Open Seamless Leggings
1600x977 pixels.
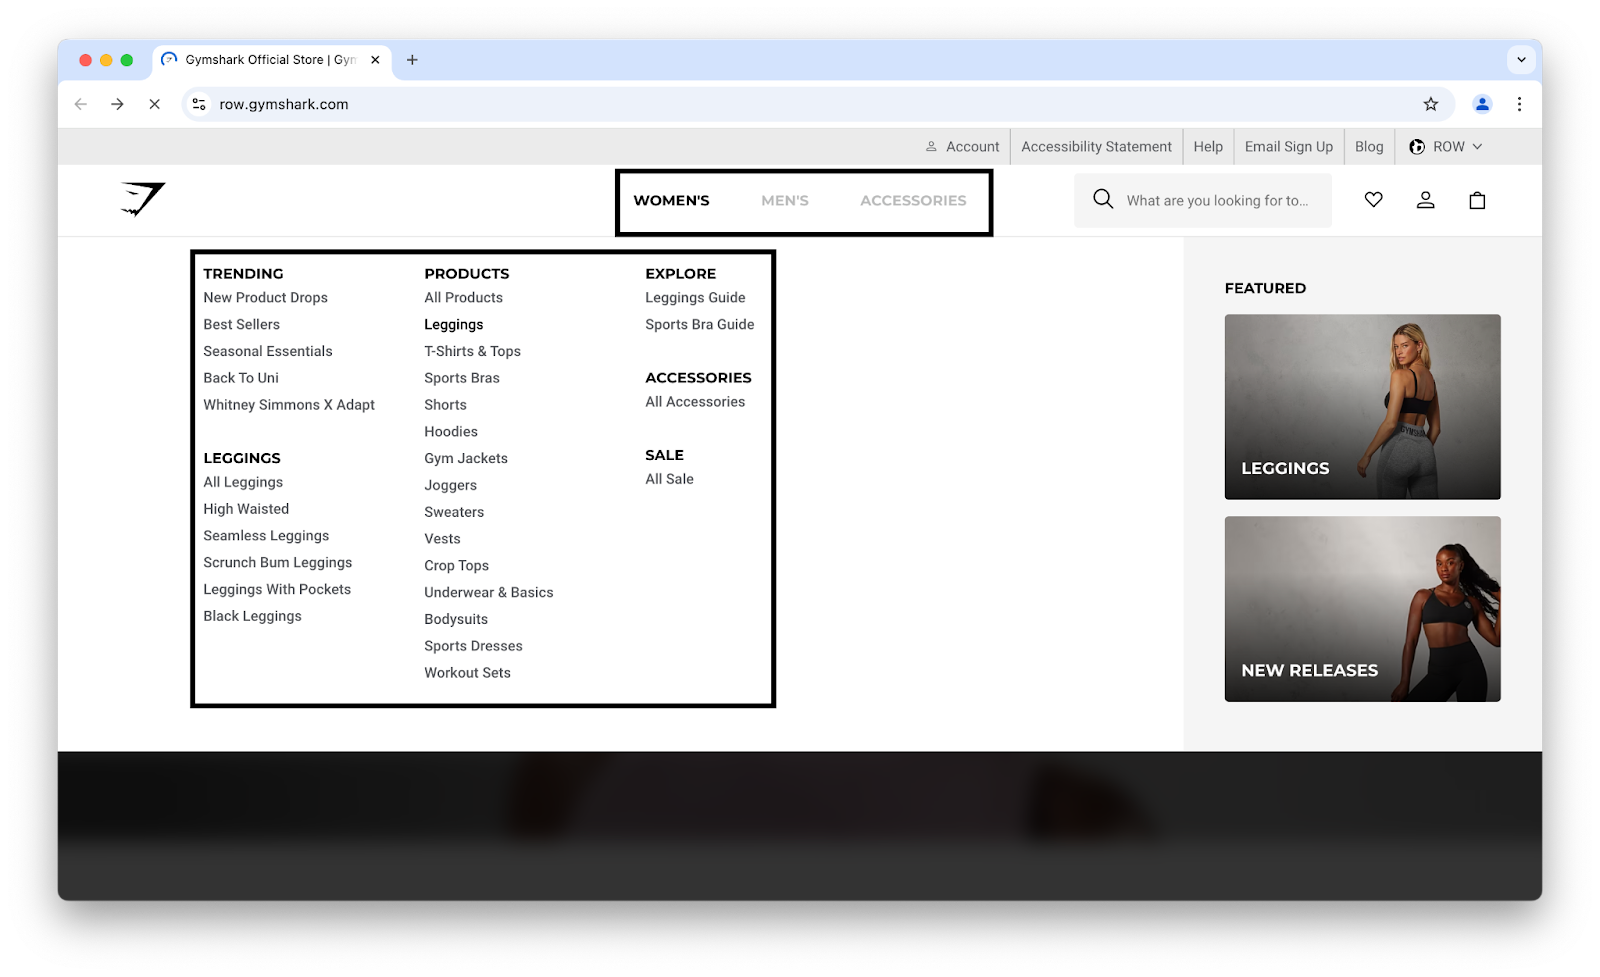click(266, 536)
